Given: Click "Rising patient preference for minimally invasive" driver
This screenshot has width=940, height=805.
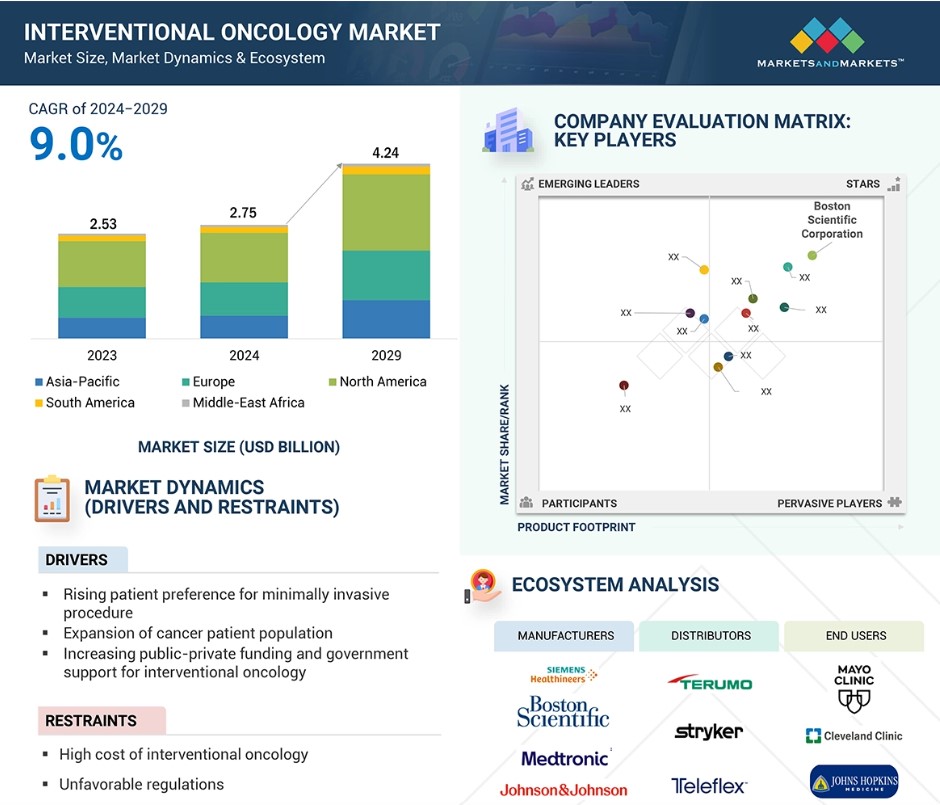Looking at the screenshot, I should [x=226, y=603].
